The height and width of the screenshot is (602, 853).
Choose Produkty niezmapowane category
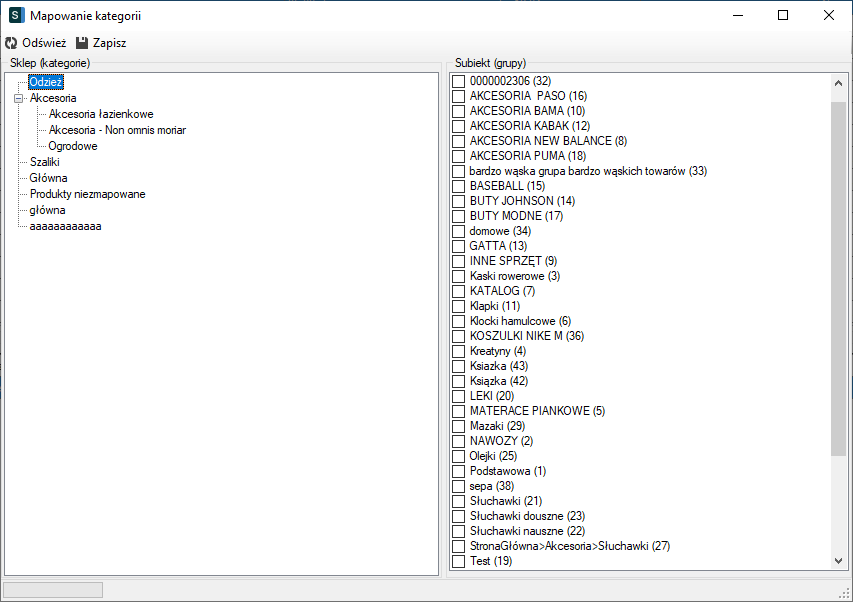tap(87, 194)
